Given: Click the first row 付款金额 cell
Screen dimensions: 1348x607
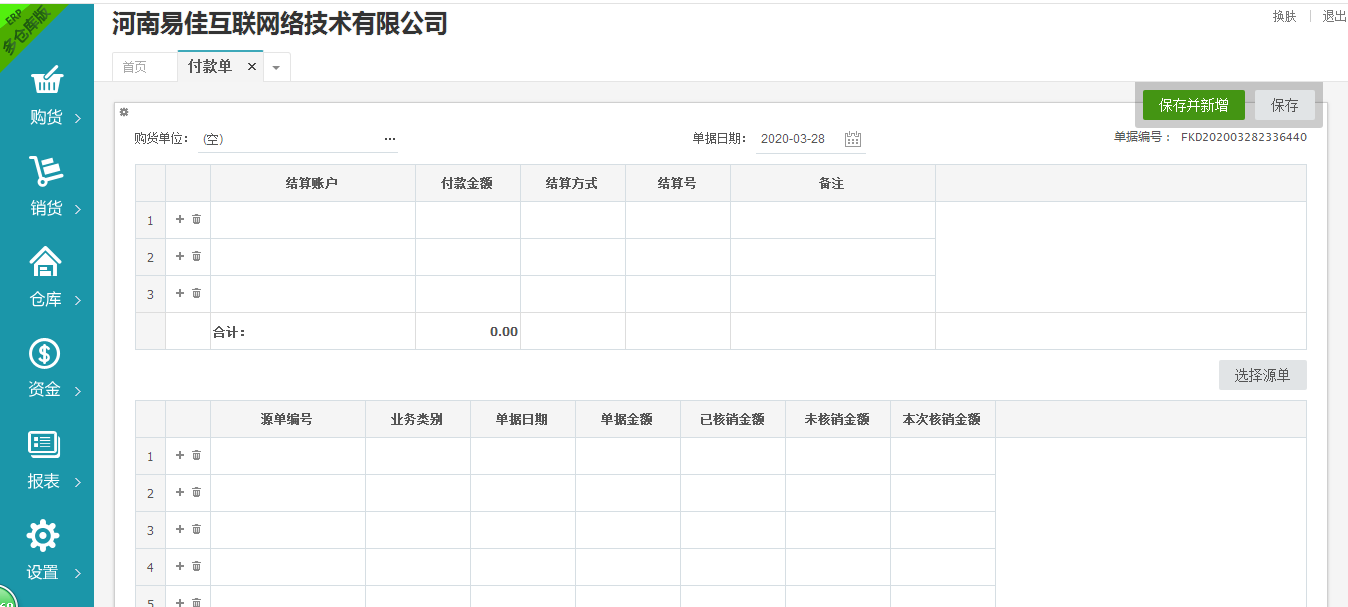Looking at the screenshot, I should click(467, 220).
